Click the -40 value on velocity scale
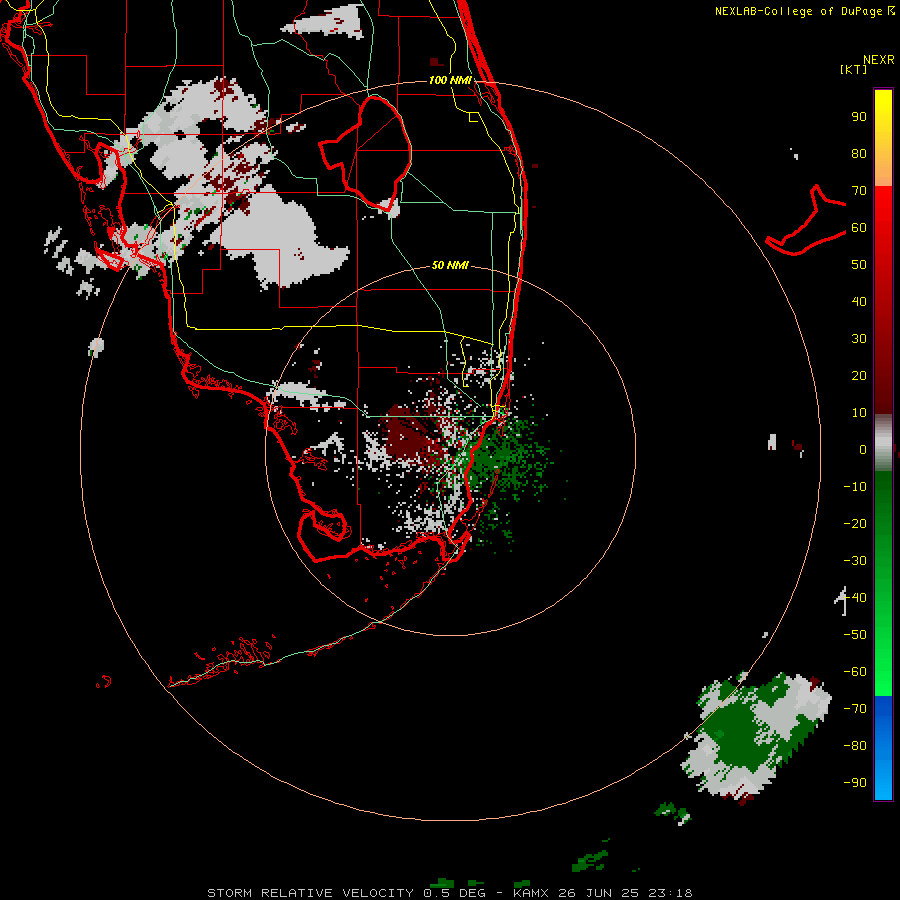 pos(855,598)
